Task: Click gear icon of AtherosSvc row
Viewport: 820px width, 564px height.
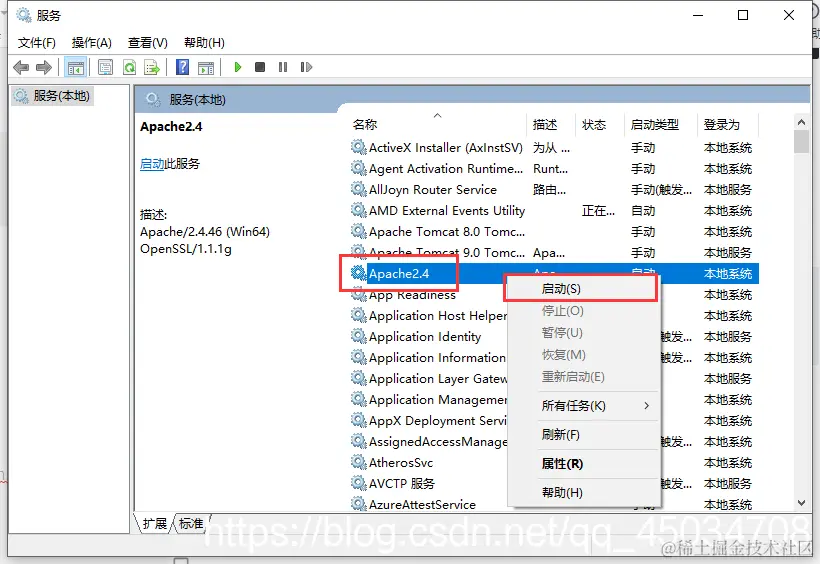Action: pos(358,462)
